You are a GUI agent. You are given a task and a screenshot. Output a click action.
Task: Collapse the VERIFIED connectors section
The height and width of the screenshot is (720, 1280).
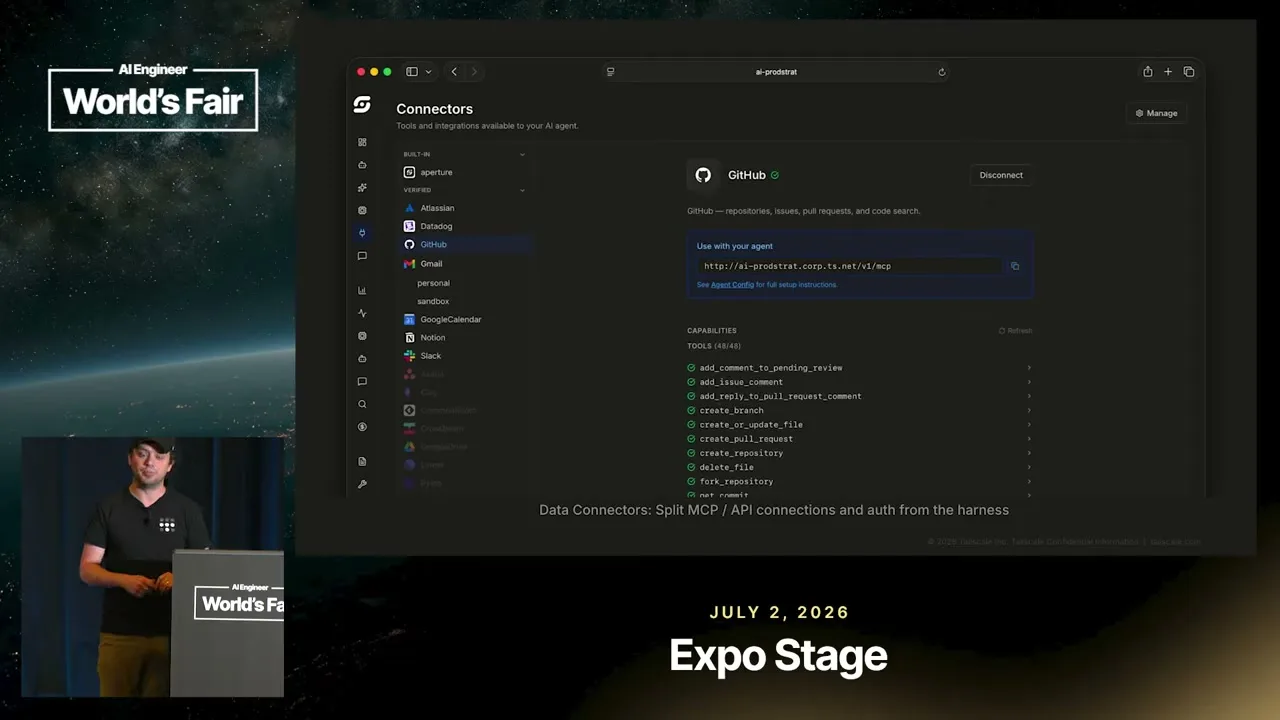[522, 190]
